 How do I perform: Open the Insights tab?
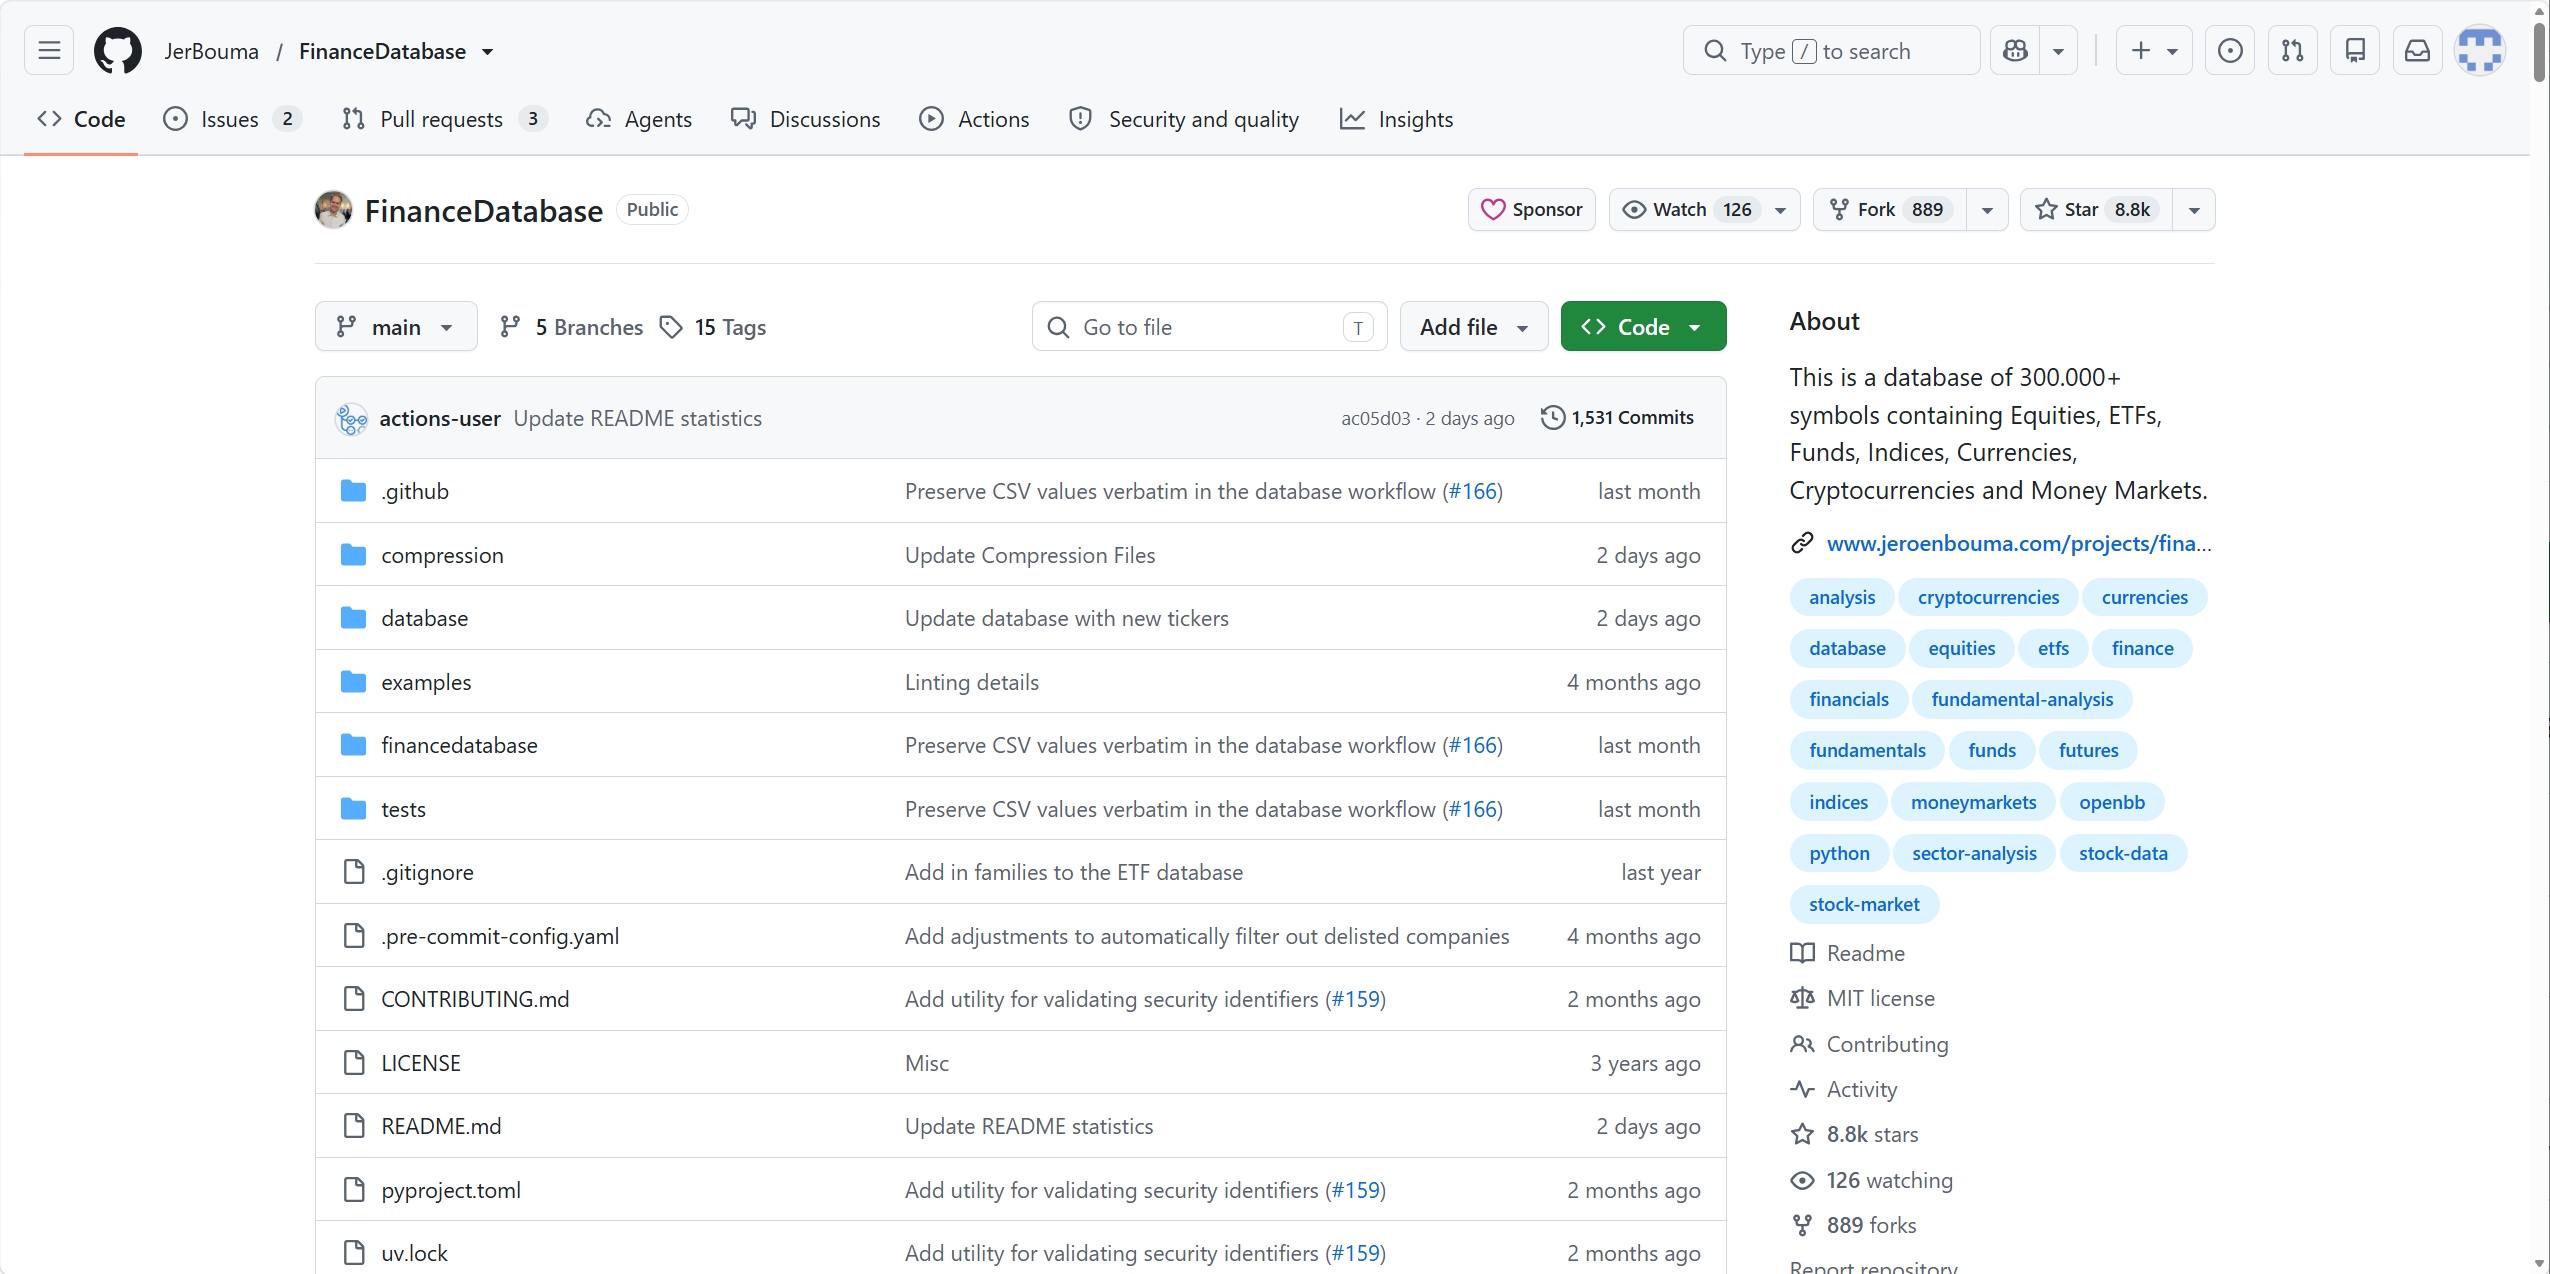click(1396, 119)
